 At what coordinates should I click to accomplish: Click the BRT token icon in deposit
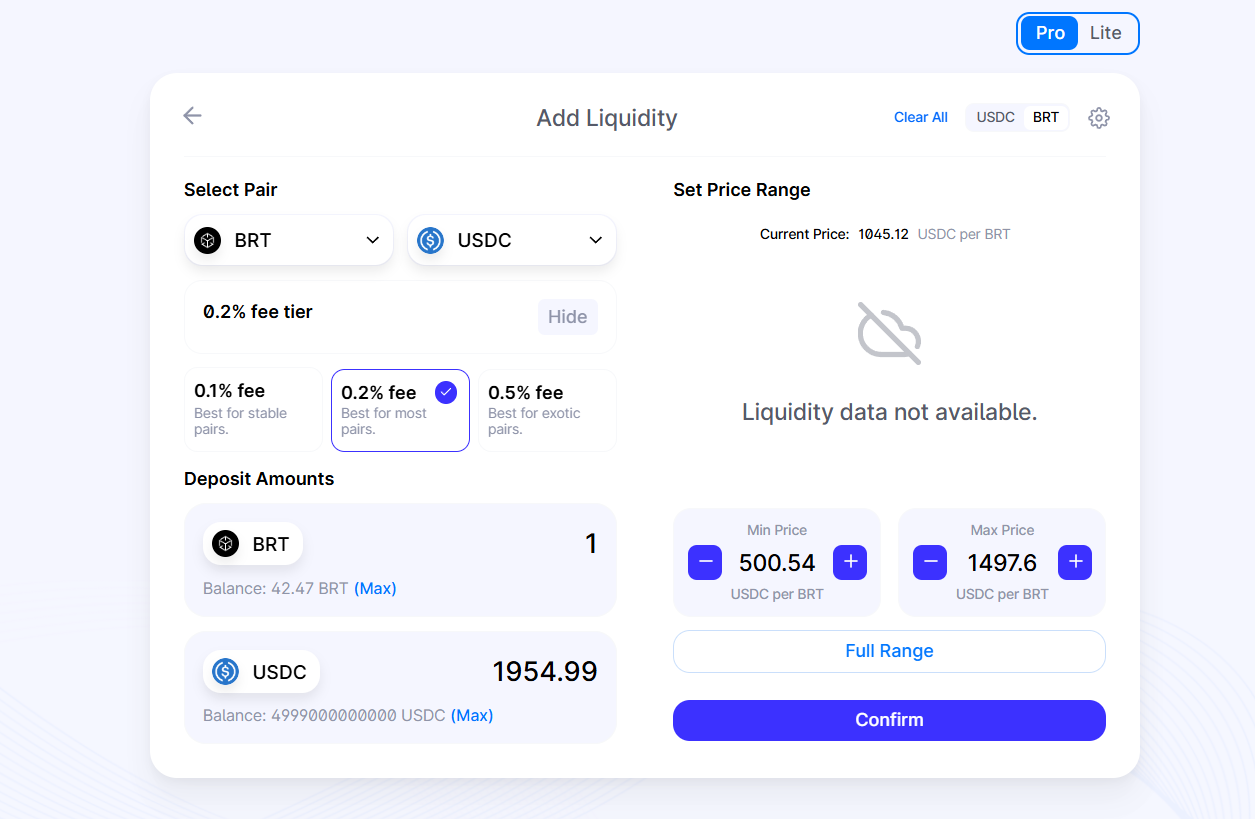[x=226, y=544]
